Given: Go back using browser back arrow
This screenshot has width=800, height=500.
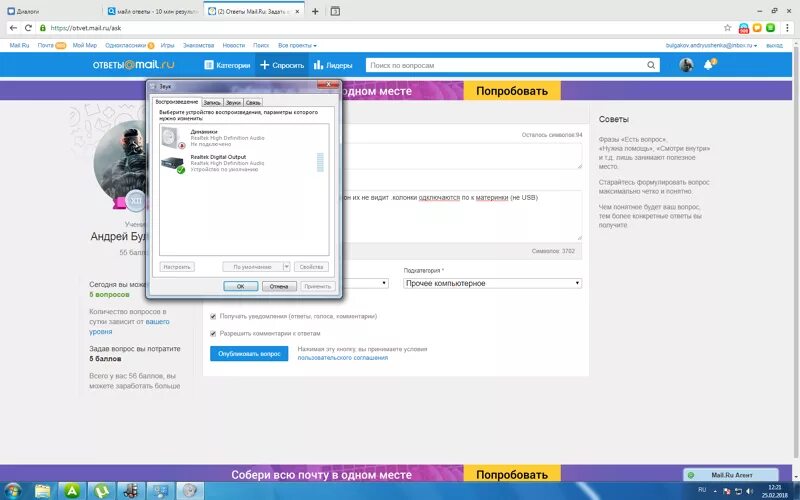Looking at the screenshot, I should click(13, 28).
